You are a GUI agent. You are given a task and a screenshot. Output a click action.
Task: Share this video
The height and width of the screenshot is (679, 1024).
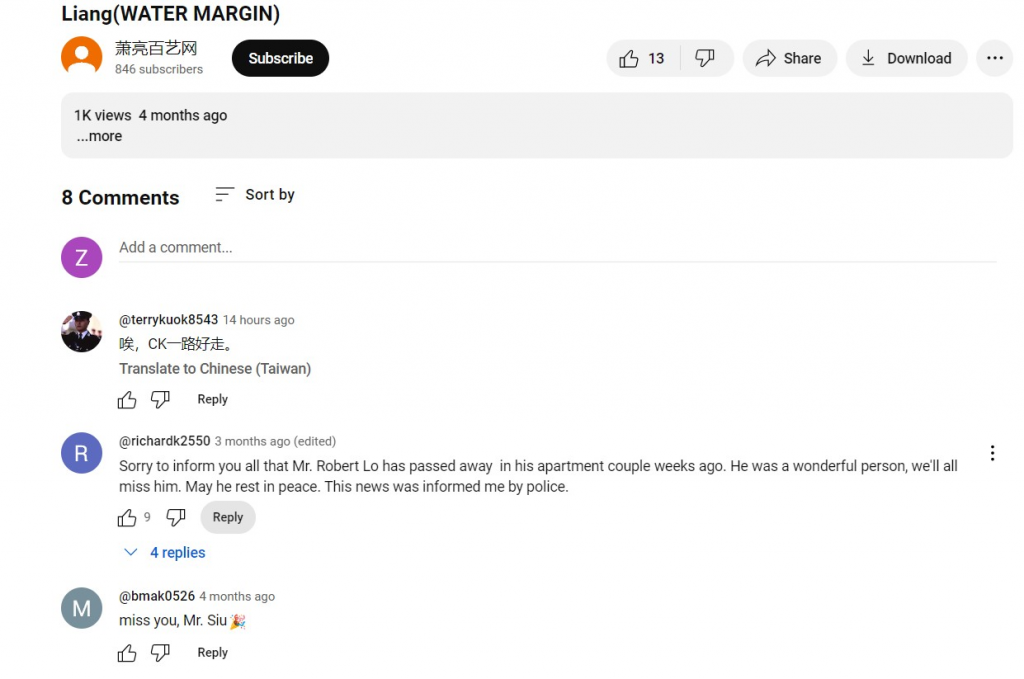pyautogui.click(x=789, y=59)
